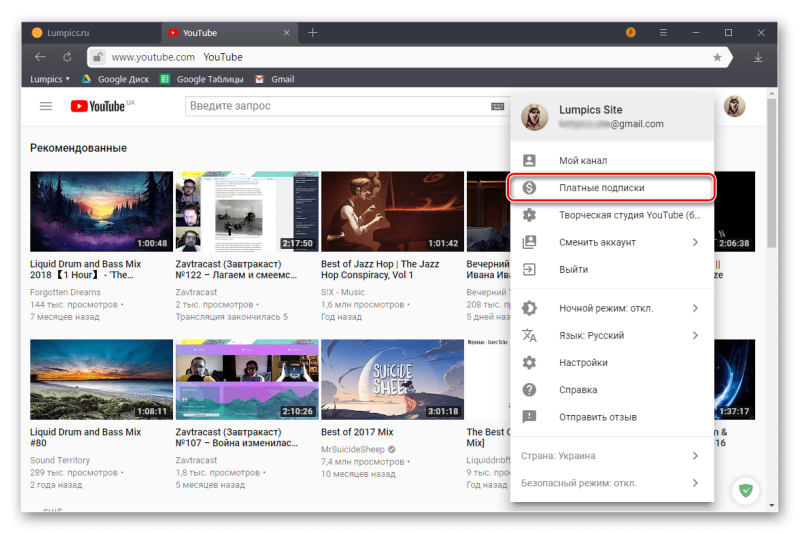
Task: Click the dollar icon for paid subscriptions
Action: (x=529, y=188)
